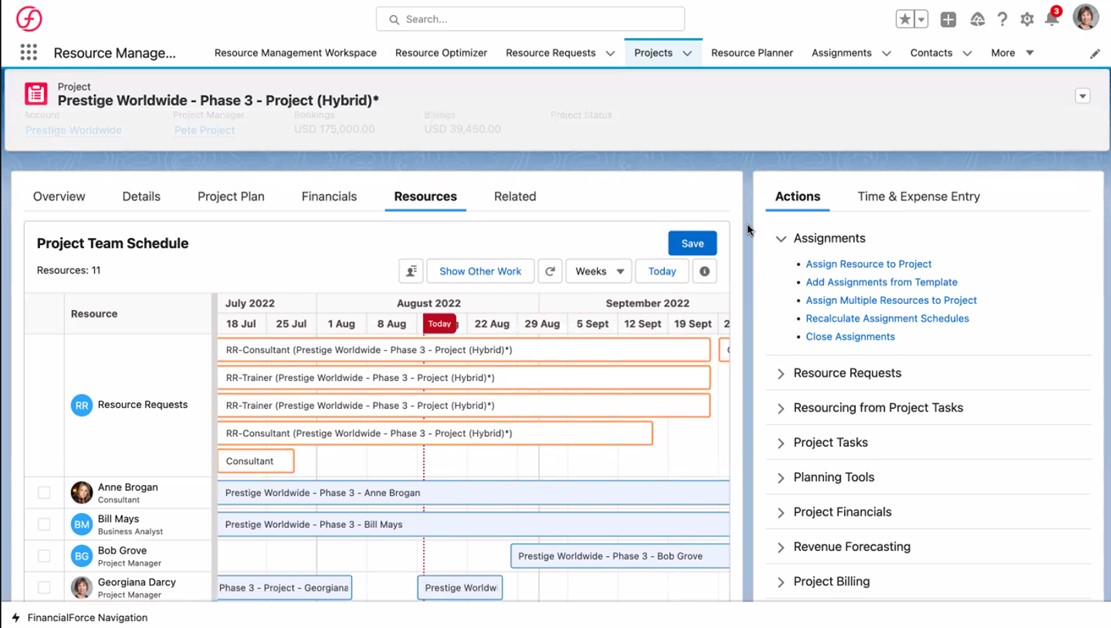The height and width of the screenshot is (628, 1111).
Task: Refresh the Project Team Schedule
Action: [x=550, y=271]
